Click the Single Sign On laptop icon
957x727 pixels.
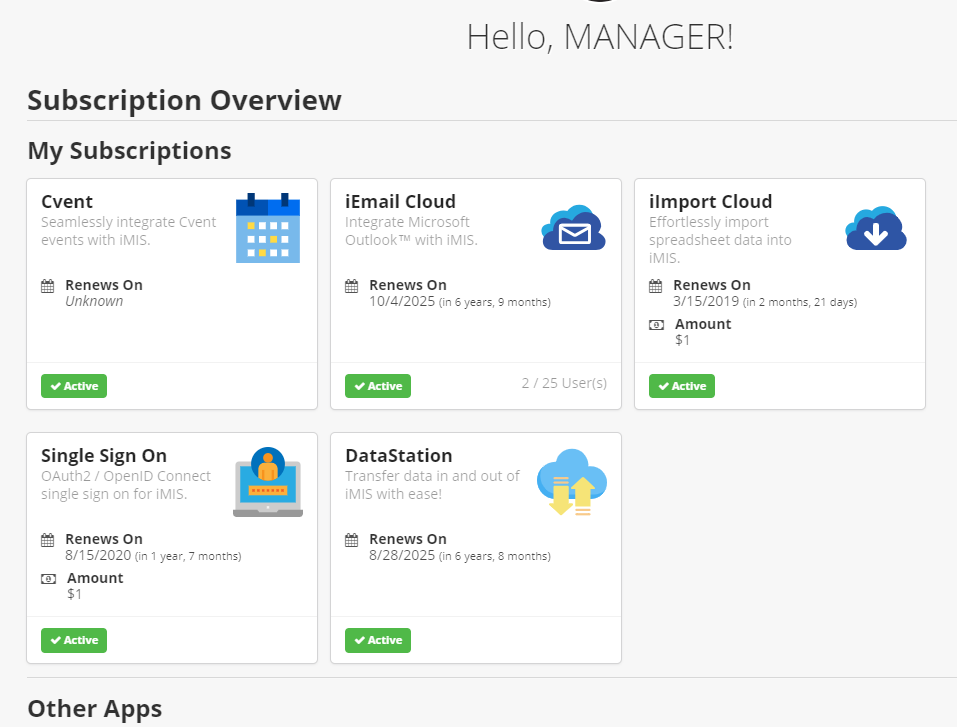click(267, 482)
